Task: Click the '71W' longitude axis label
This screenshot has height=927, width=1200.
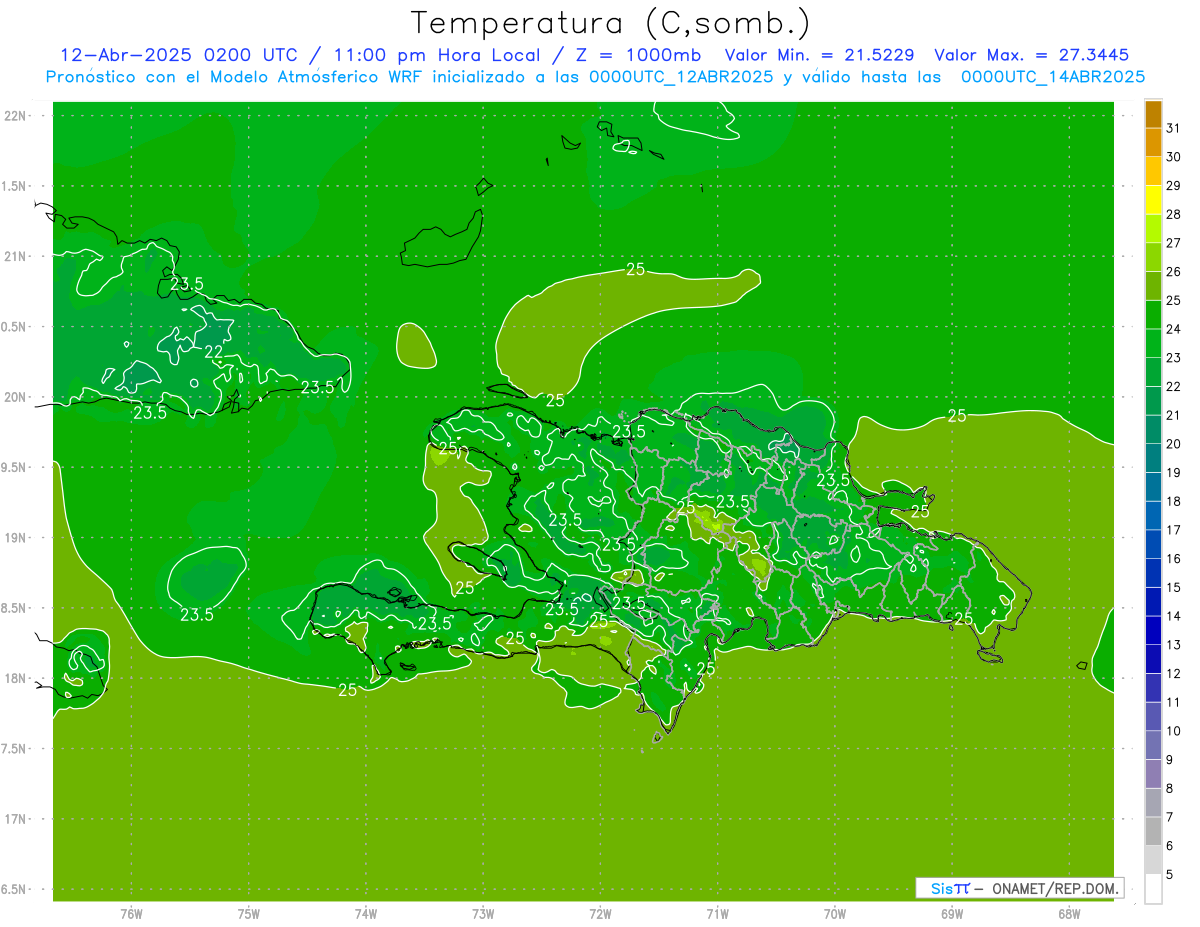Action: pos(717,913)
